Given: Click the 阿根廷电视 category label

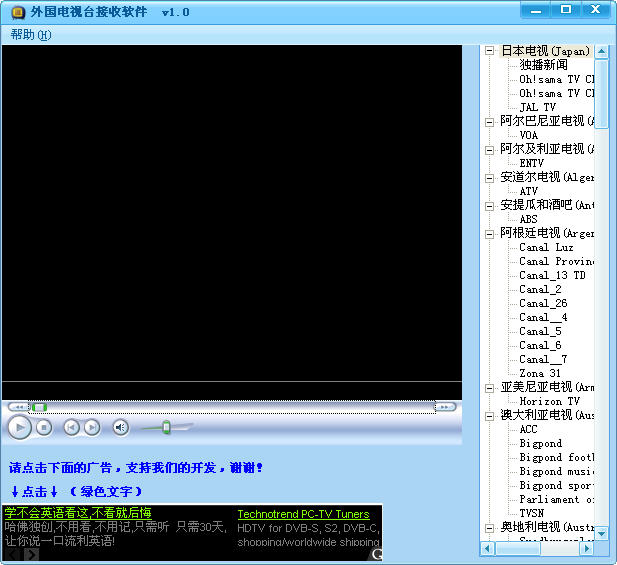Looking at the screenshot, I should click(547, 233).
